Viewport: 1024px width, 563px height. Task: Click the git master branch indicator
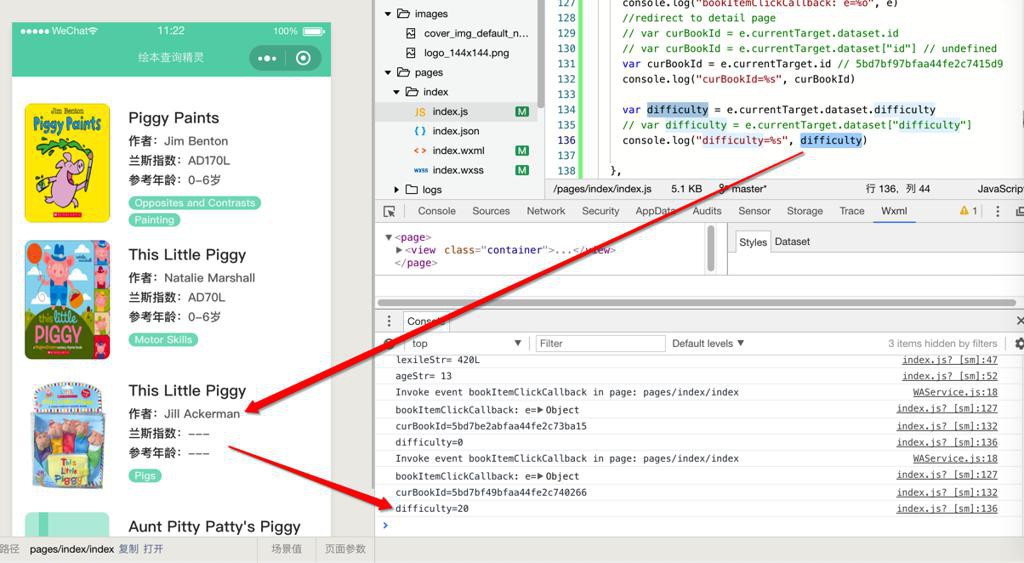743,189
